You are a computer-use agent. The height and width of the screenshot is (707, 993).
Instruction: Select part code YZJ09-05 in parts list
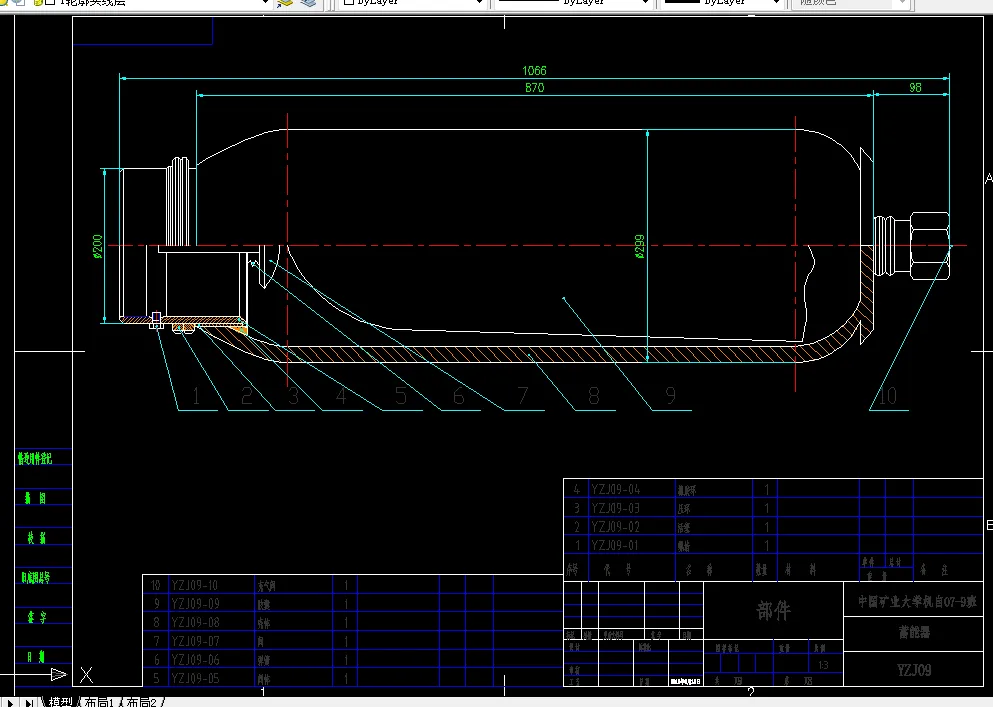tap(195, 678)
